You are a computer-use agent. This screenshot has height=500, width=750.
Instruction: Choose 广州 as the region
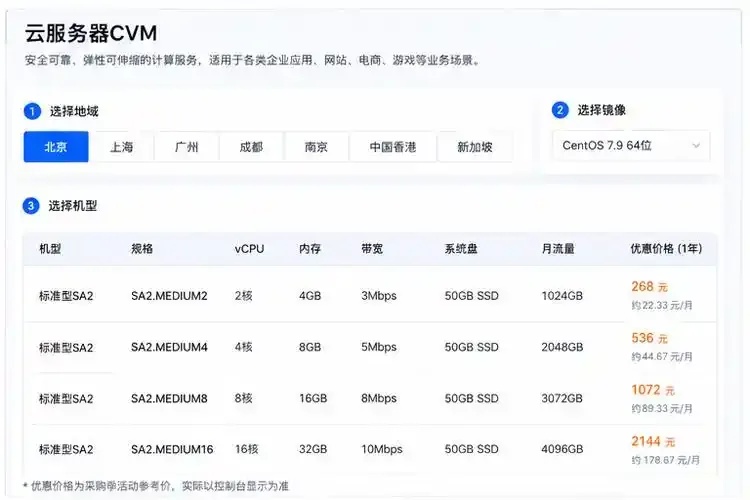[x=187, y=146]
